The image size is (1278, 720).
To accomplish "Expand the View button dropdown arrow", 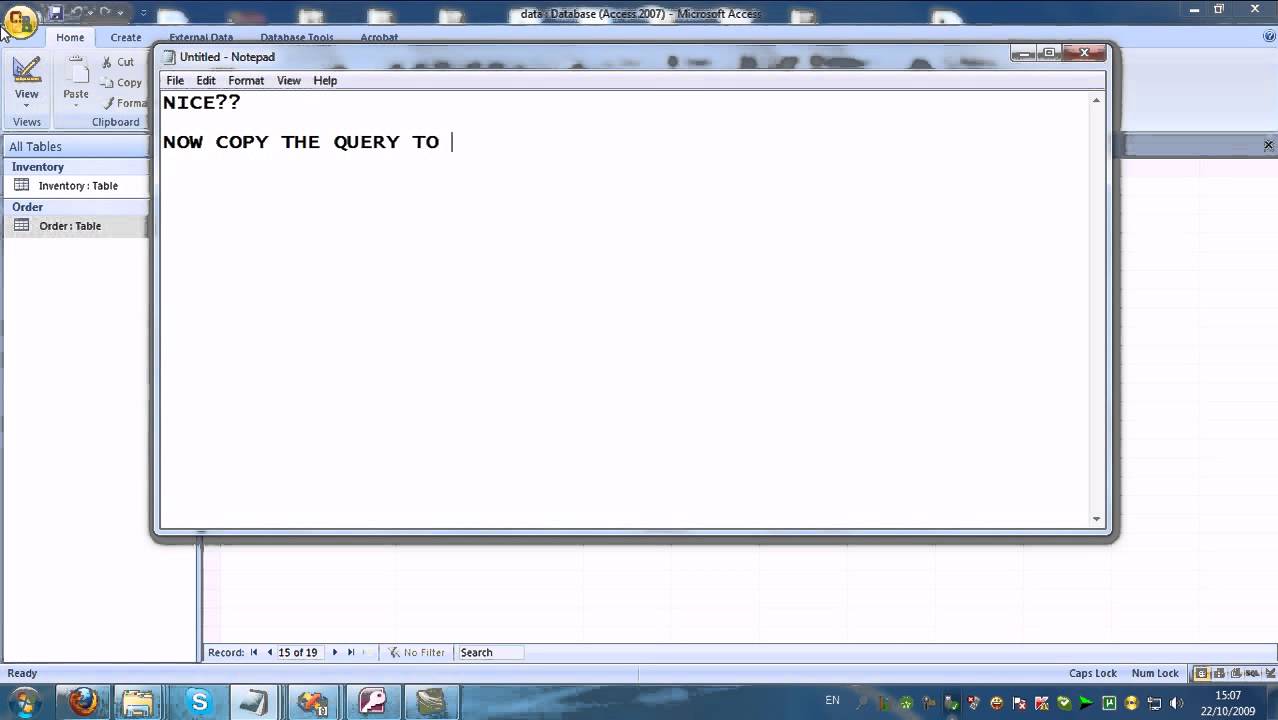I will point(27,105).
